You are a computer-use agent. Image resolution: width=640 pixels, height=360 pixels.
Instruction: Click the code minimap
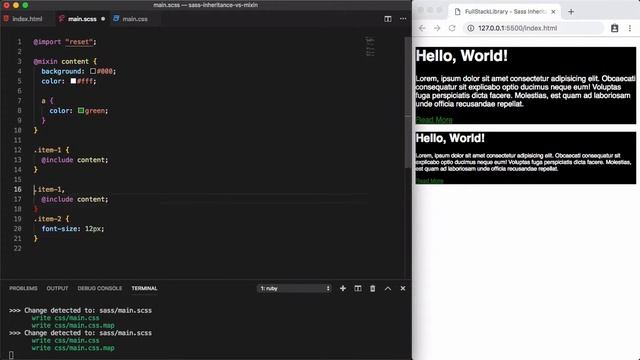click(370, 47)
